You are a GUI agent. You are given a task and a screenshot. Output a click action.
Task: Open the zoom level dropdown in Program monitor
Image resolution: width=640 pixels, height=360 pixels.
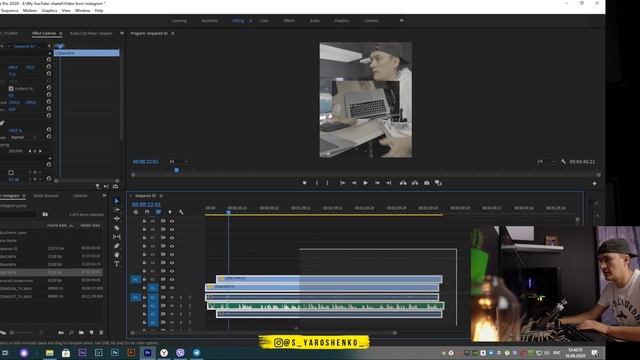click(x=178, y=162)
